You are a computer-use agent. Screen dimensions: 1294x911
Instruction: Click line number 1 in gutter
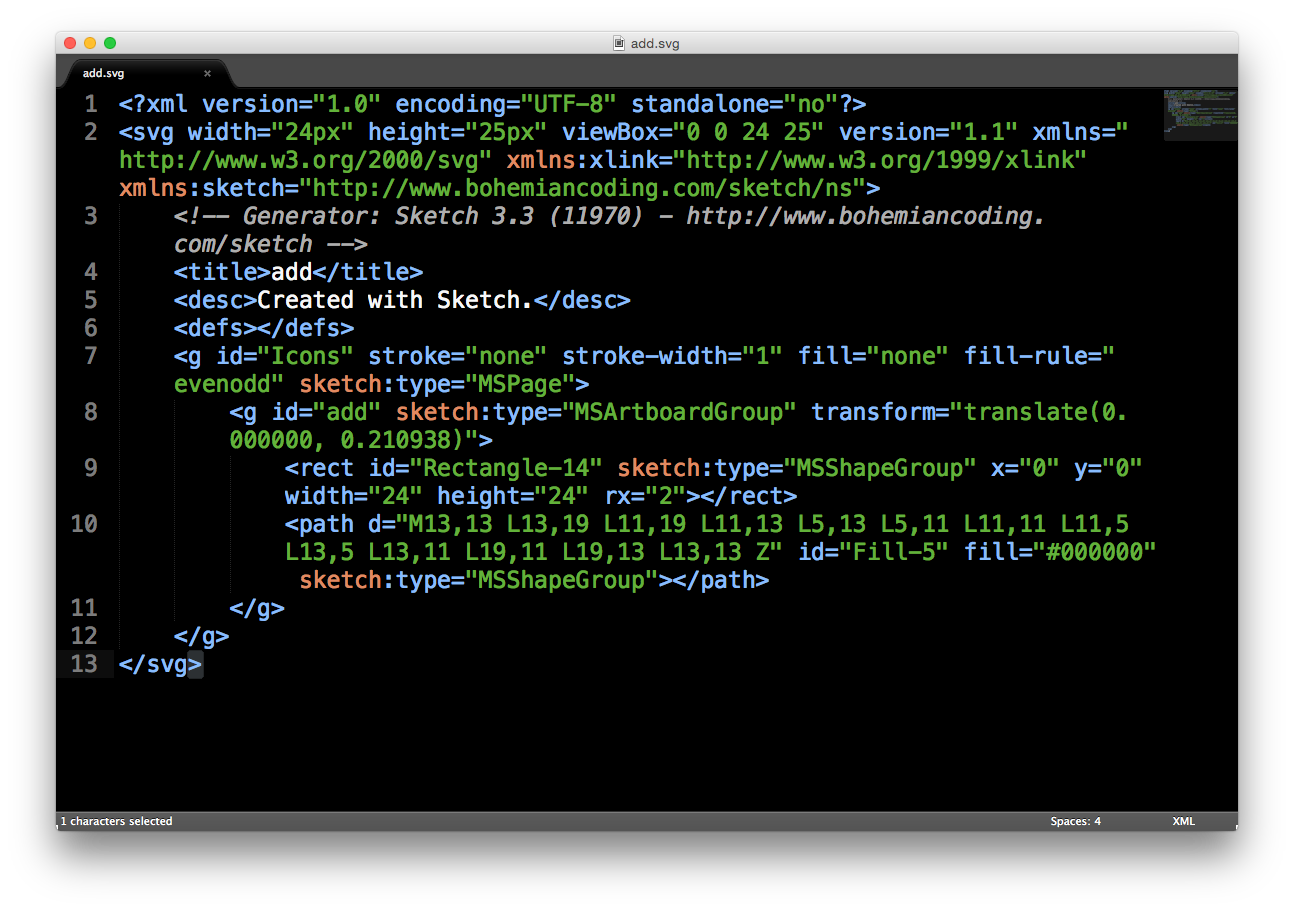point(91,104)
